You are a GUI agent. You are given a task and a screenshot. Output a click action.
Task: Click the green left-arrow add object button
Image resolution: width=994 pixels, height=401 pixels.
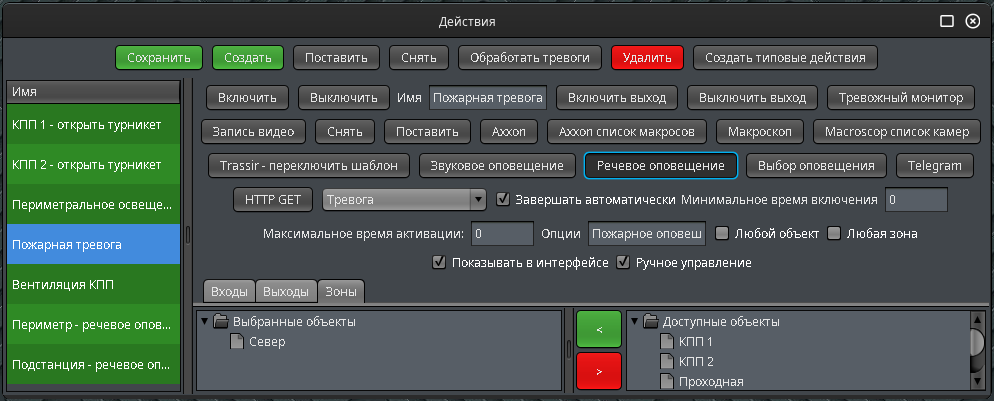click(599, 328)
